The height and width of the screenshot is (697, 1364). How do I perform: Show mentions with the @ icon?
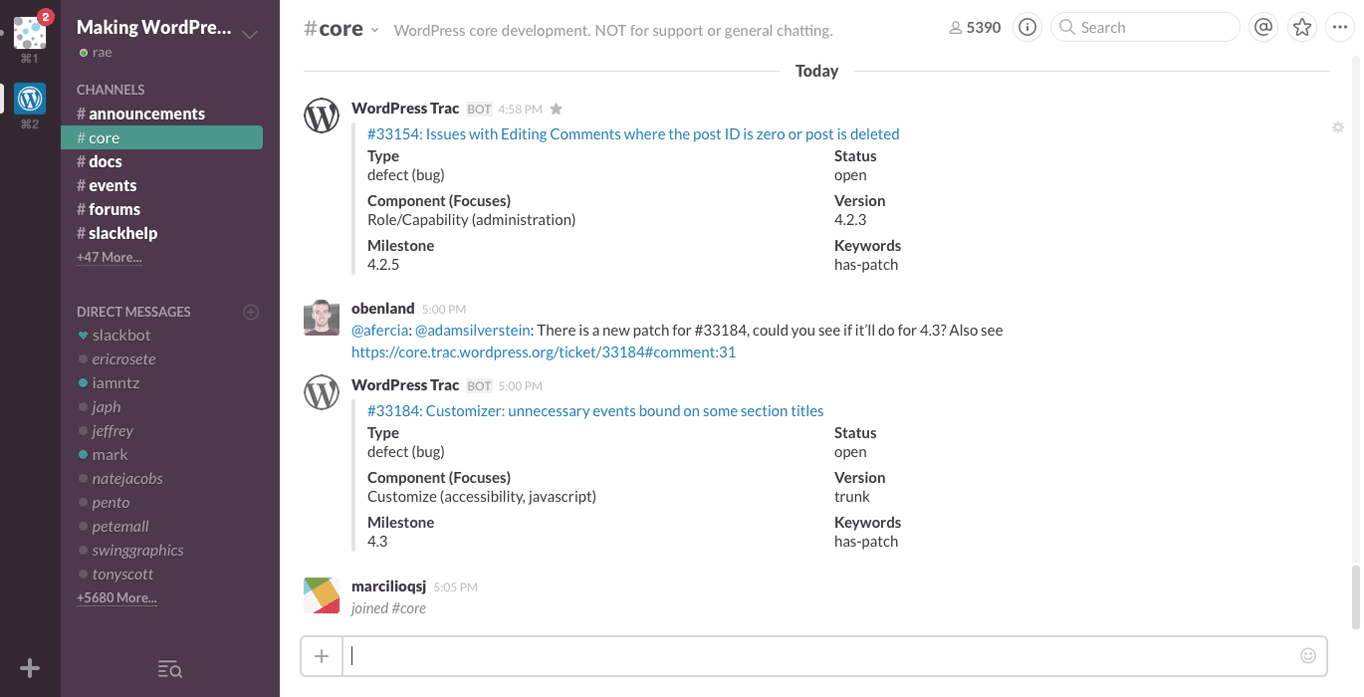1264,27
